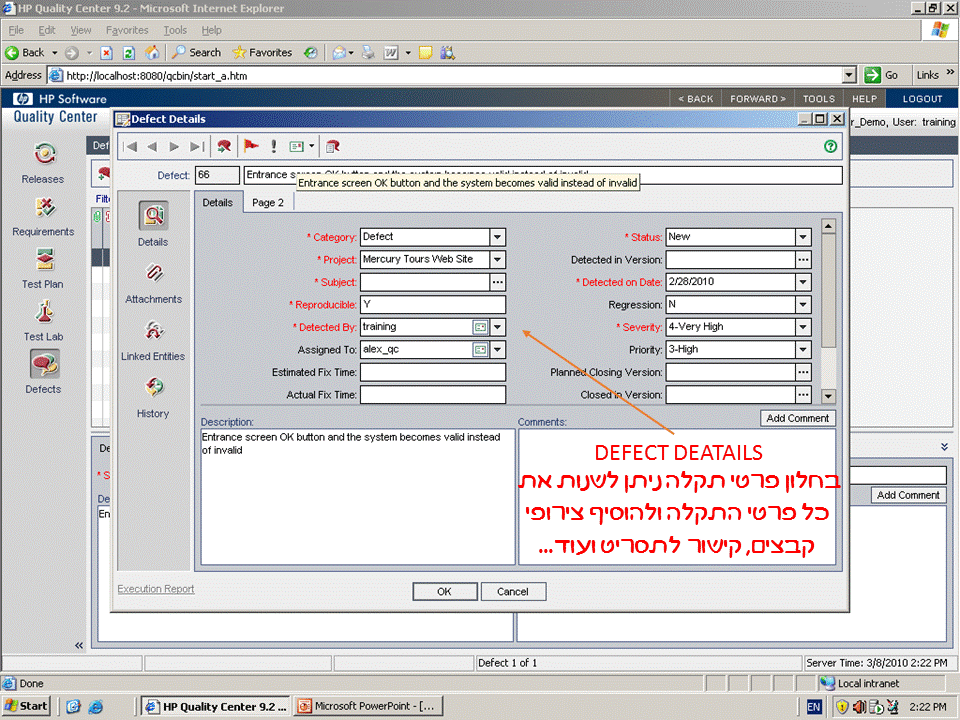Click the IE Refresh button
Image resolution: width=960 pixels, height=720 pixels.
click(129, 53)
